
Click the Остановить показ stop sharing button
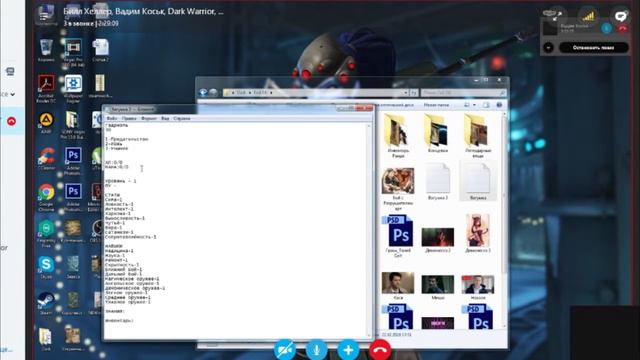tap(593, 47)
